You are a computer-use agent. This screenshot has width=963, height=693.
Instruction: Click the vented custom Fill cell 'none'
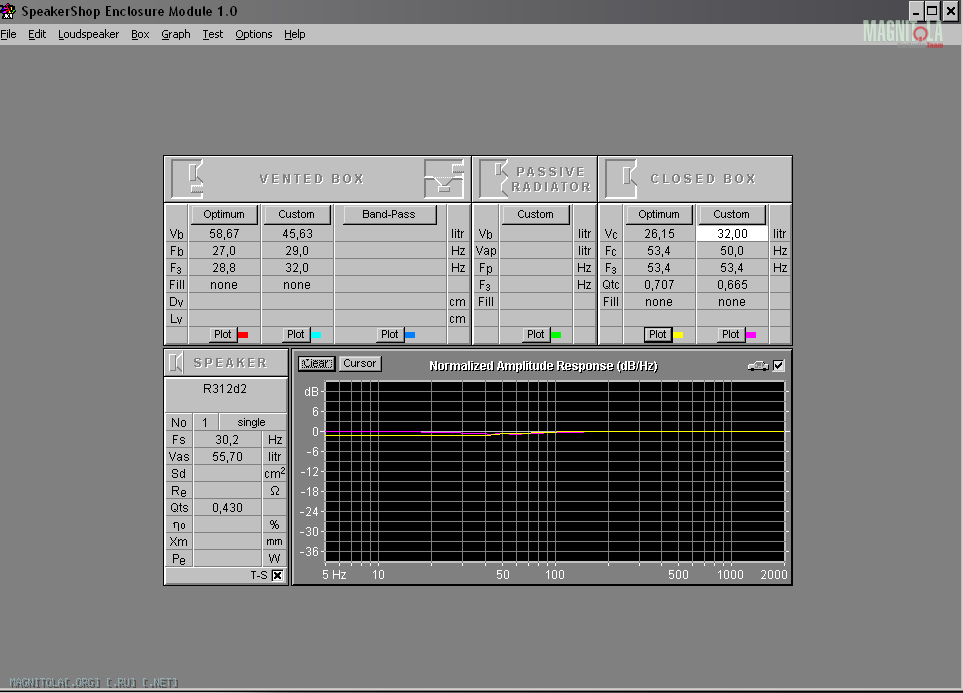coord(297,285)
